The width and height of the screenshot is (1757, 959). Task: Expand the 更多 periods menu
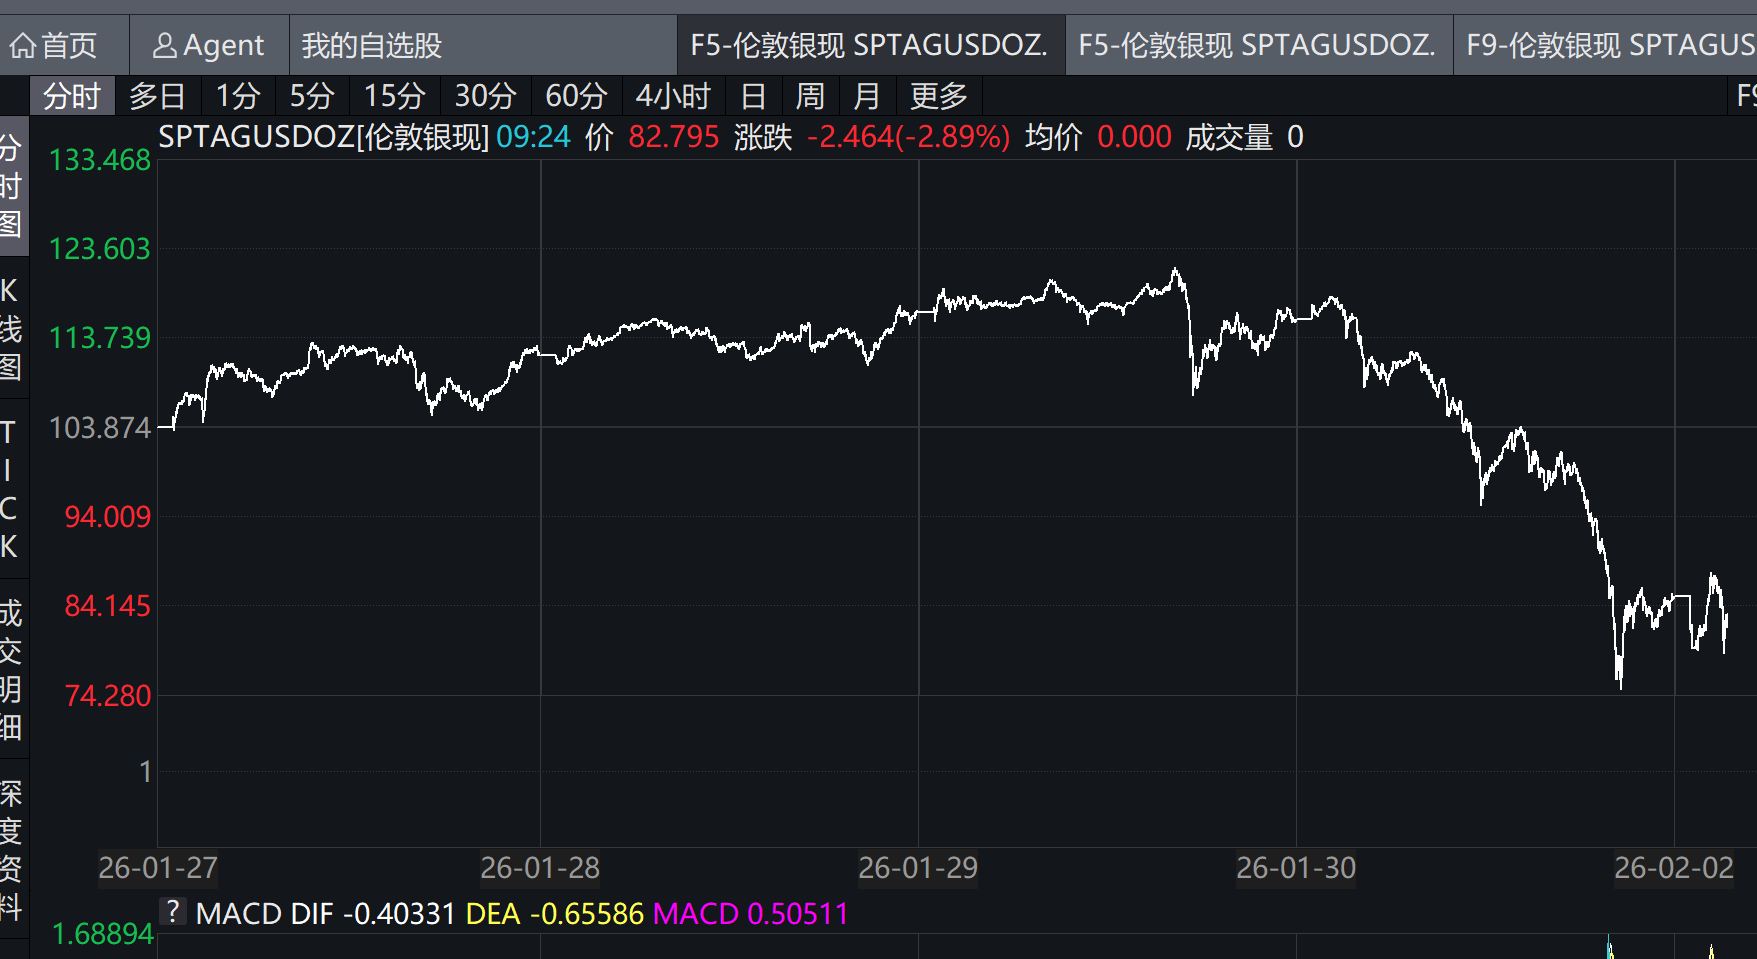click(938, 97)
